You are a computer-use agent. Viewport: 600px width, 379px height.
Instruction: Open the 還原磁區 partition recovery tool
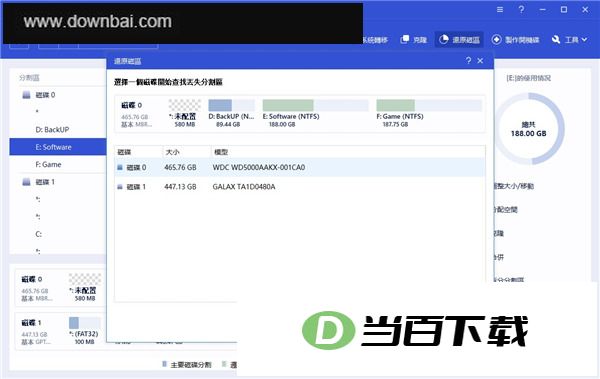click(460, 39)
